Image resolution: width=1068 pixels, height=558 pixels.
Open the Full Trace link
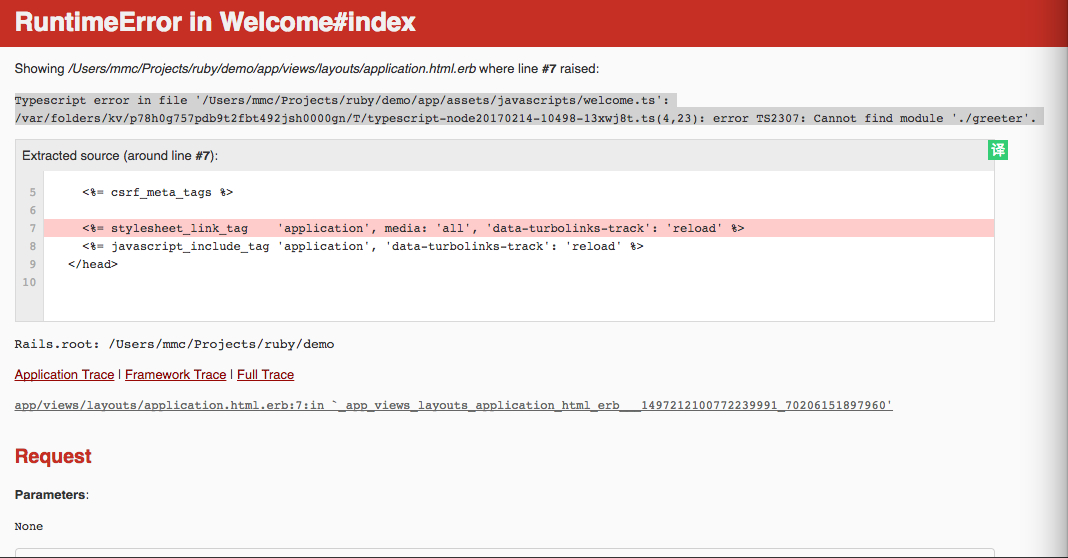[266, 375]
